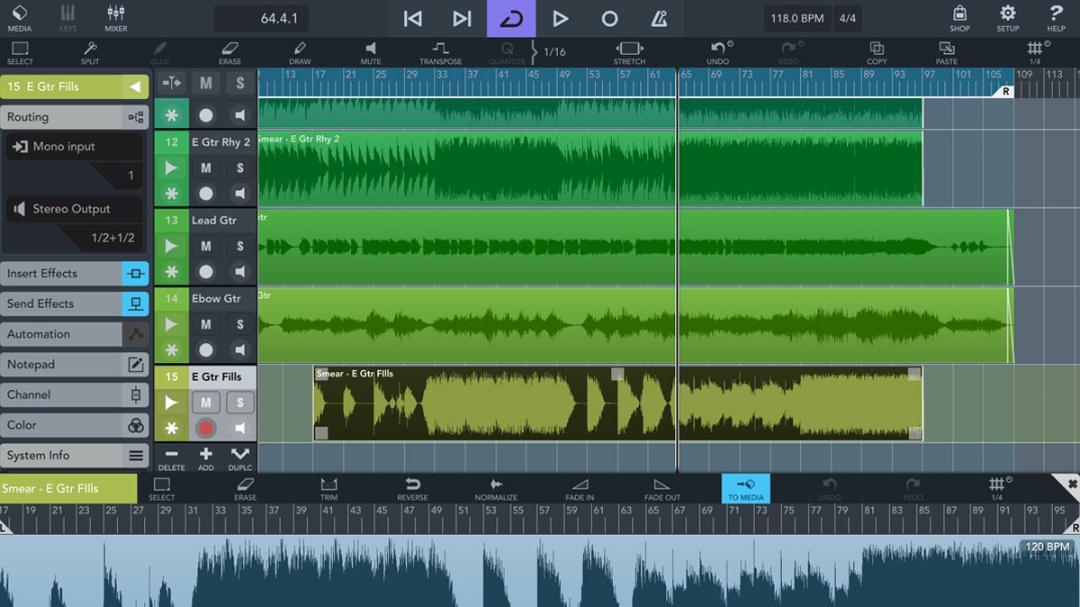Expand the Send Effects section
Image resolution: width=1080 pixels, height=607 pixels.
click(74, 304)
